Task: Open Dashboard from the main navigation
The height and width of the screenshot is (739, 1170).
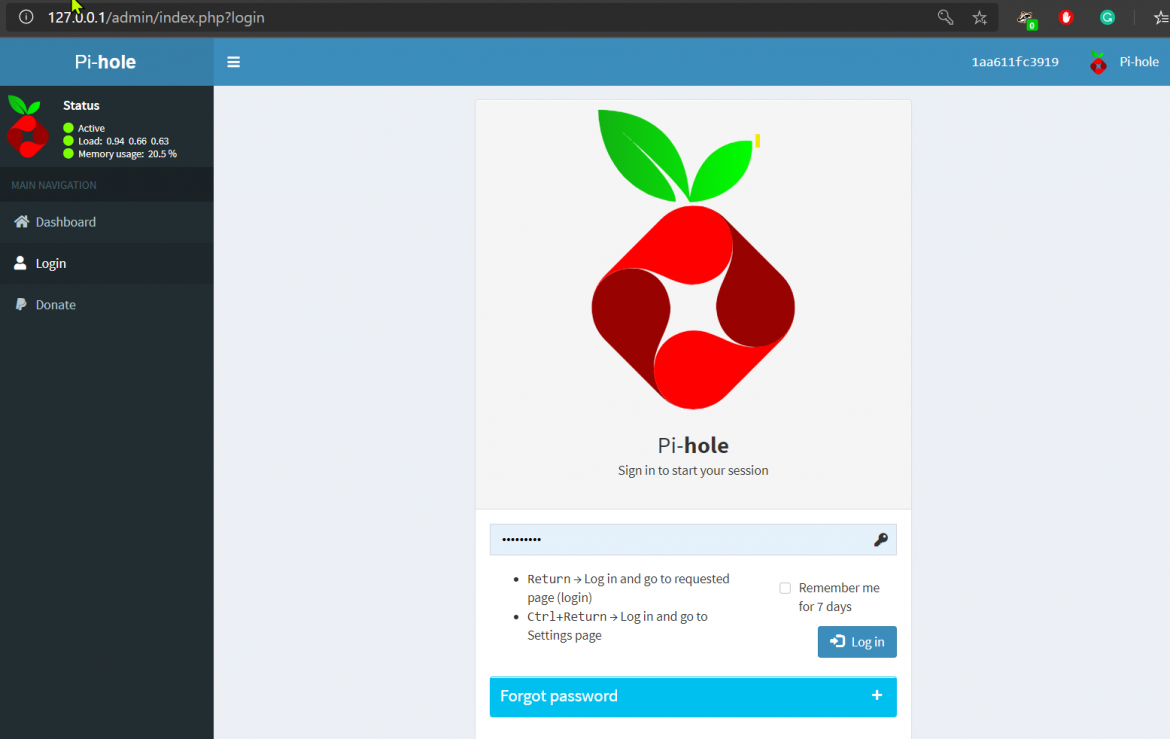Action: click(x=68, y=221)
